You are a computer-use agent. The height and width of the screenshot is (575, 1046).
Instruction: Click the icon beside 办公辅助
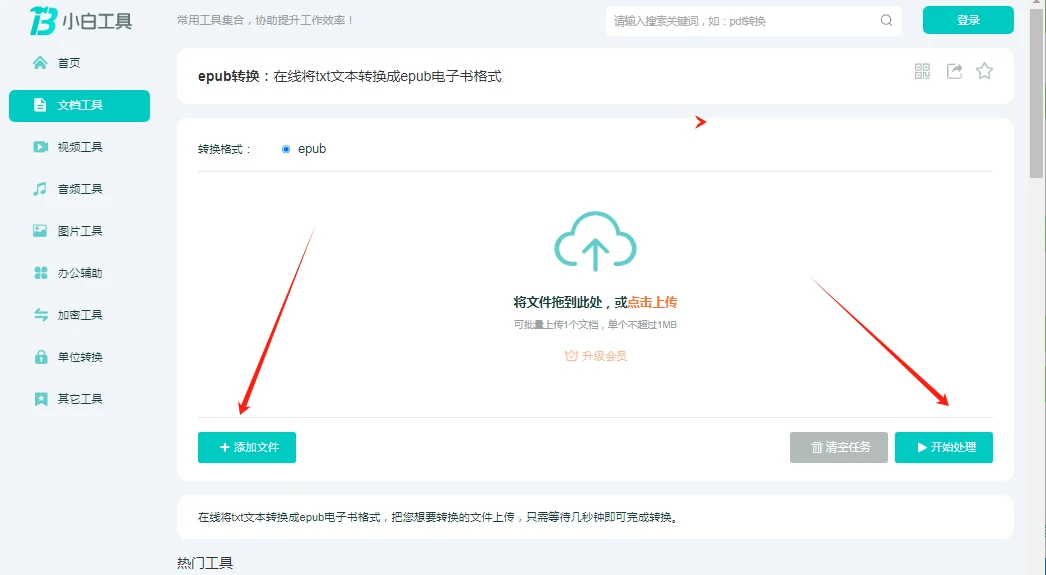point(41,273)
